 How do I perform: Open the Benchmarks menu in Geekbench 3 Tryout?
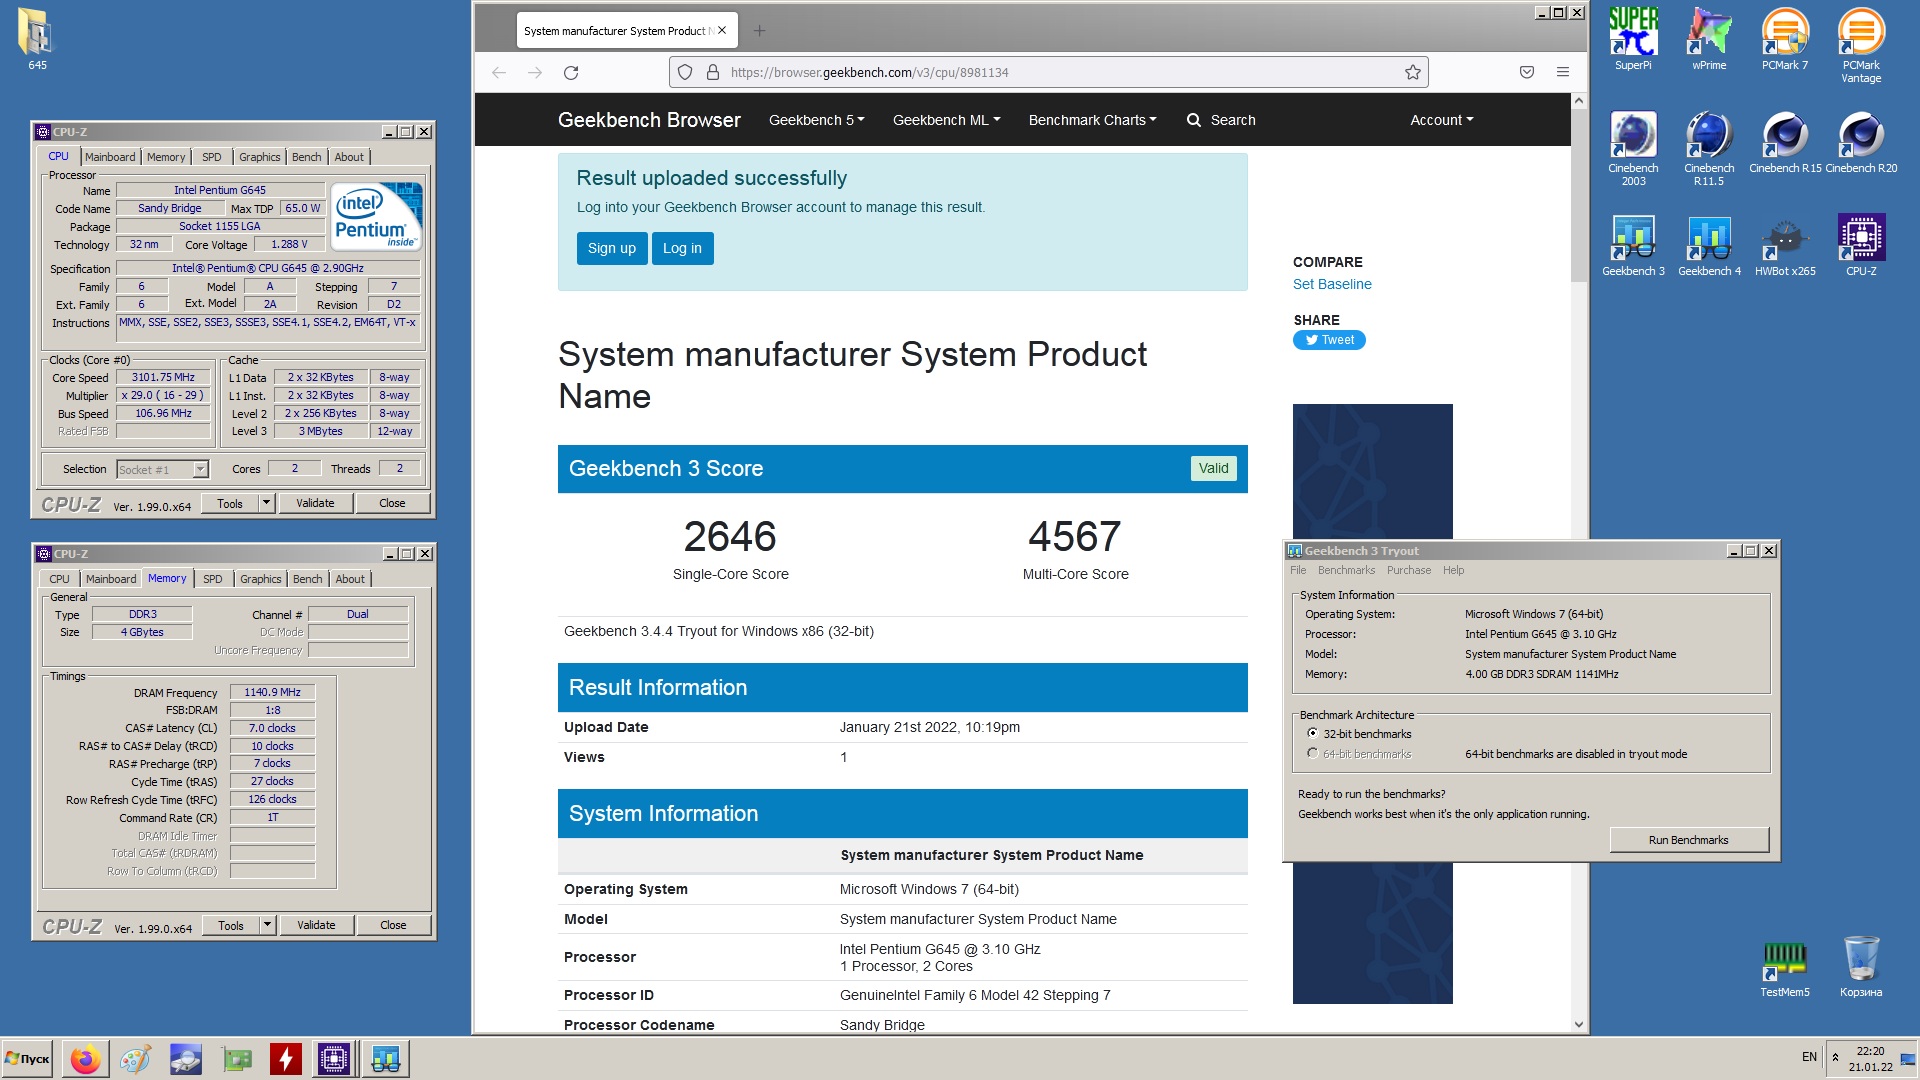pos(1346,570)
